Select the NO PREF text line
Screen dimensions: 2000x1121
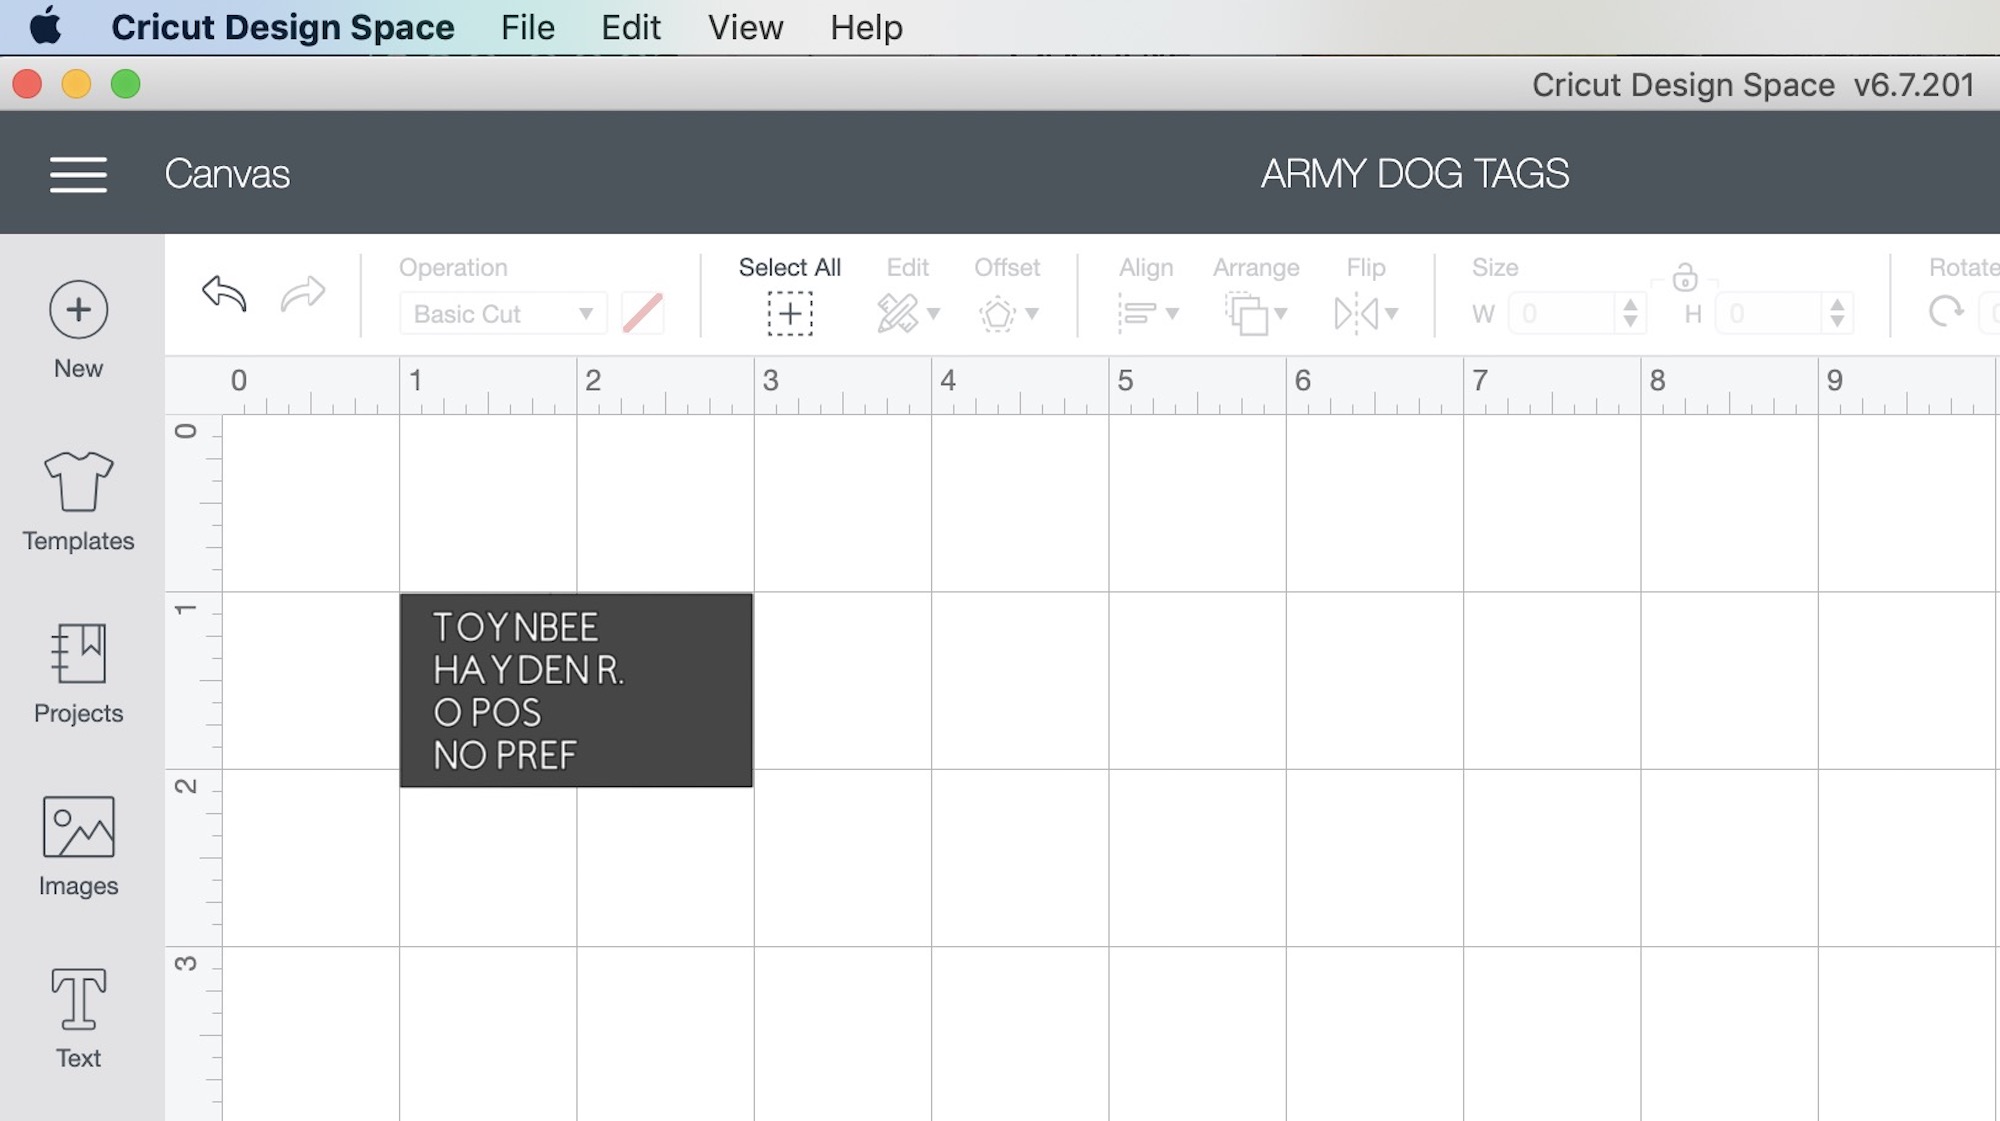pyautogui.click(x=505, y=756)
